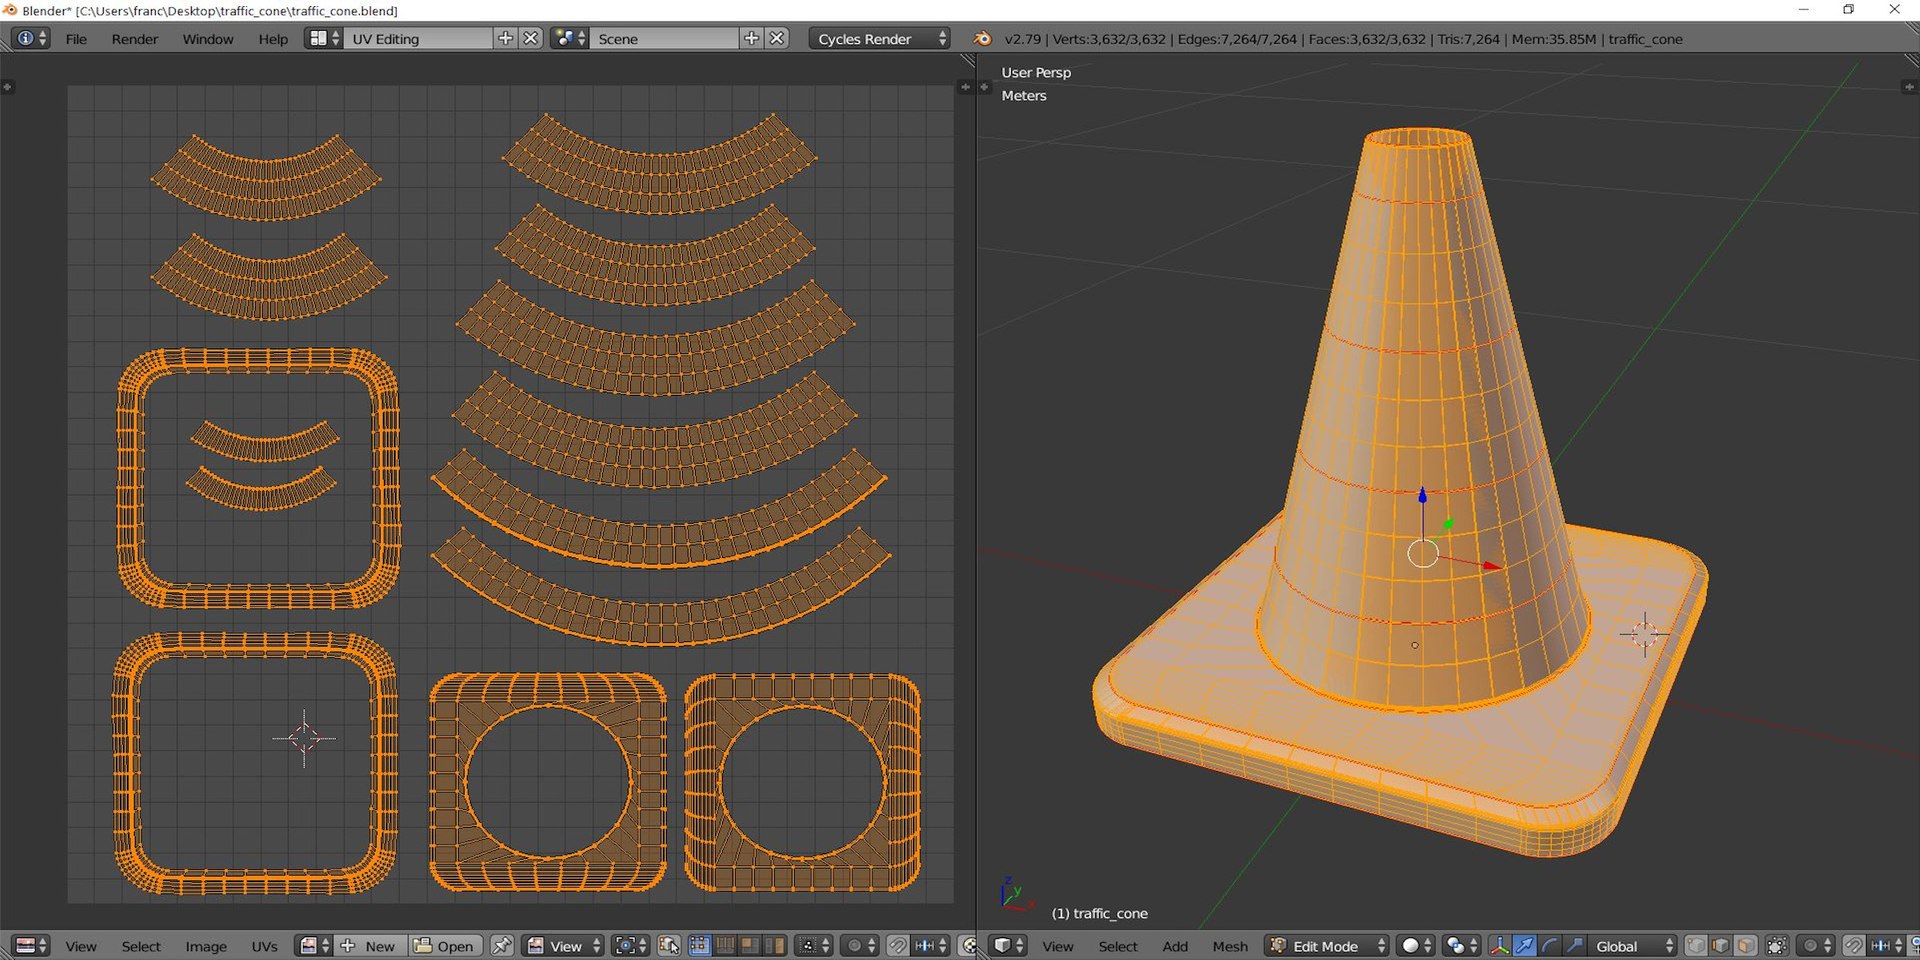
Task: Open the 3D viewport View menu
Action: point(1058,946)
